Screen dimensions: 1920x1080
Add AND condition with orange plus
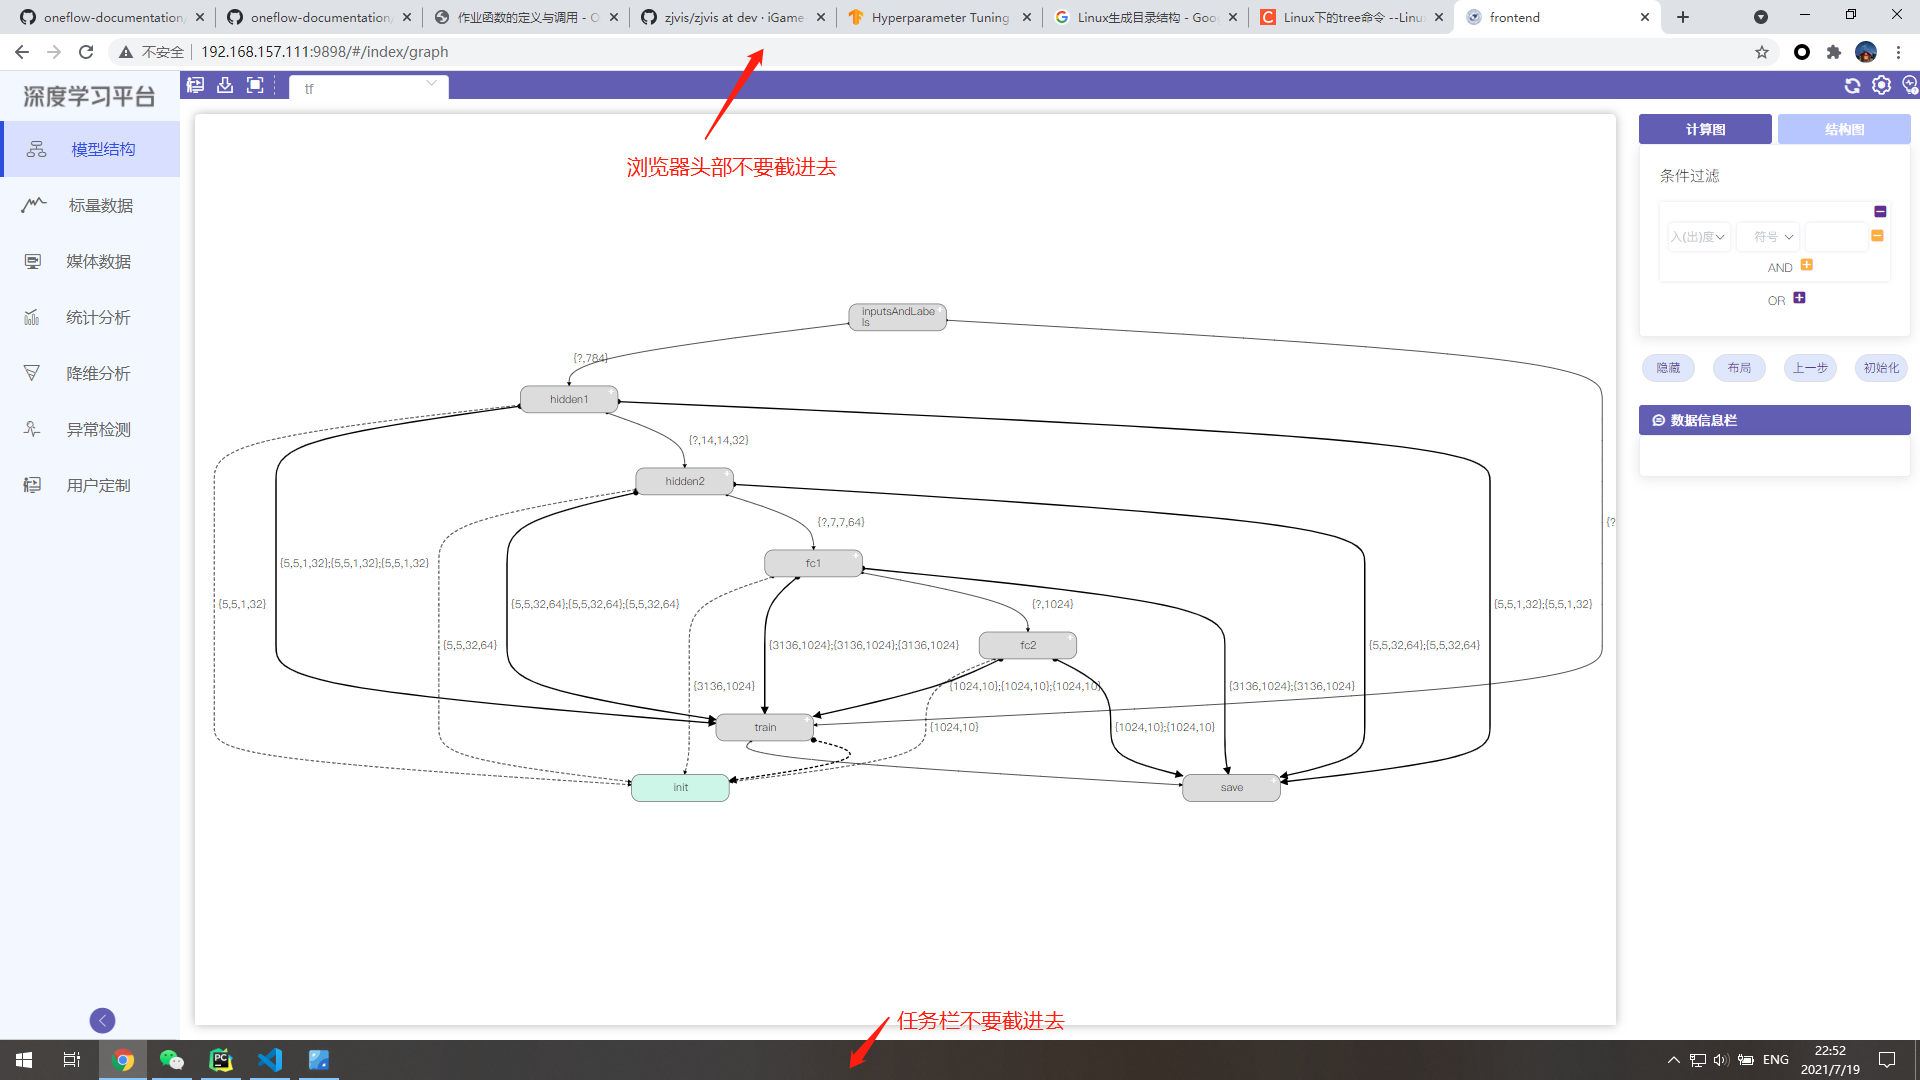click(1806, 265)
